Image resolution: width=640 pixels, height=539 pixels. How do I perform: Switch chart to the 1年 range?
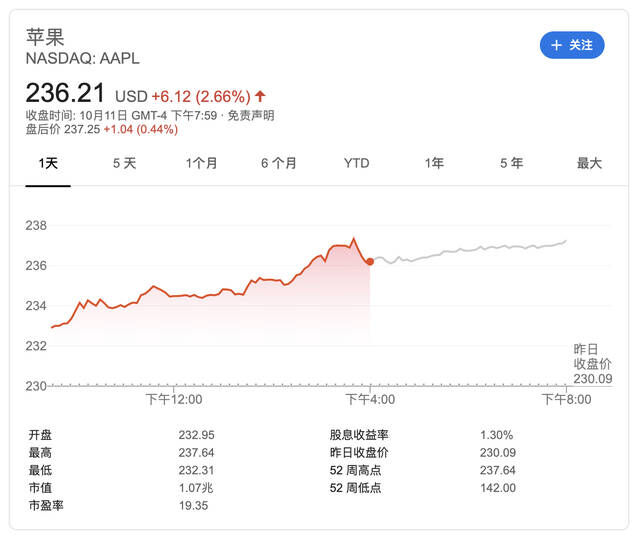pyautogui.click(x=434, y=163)
